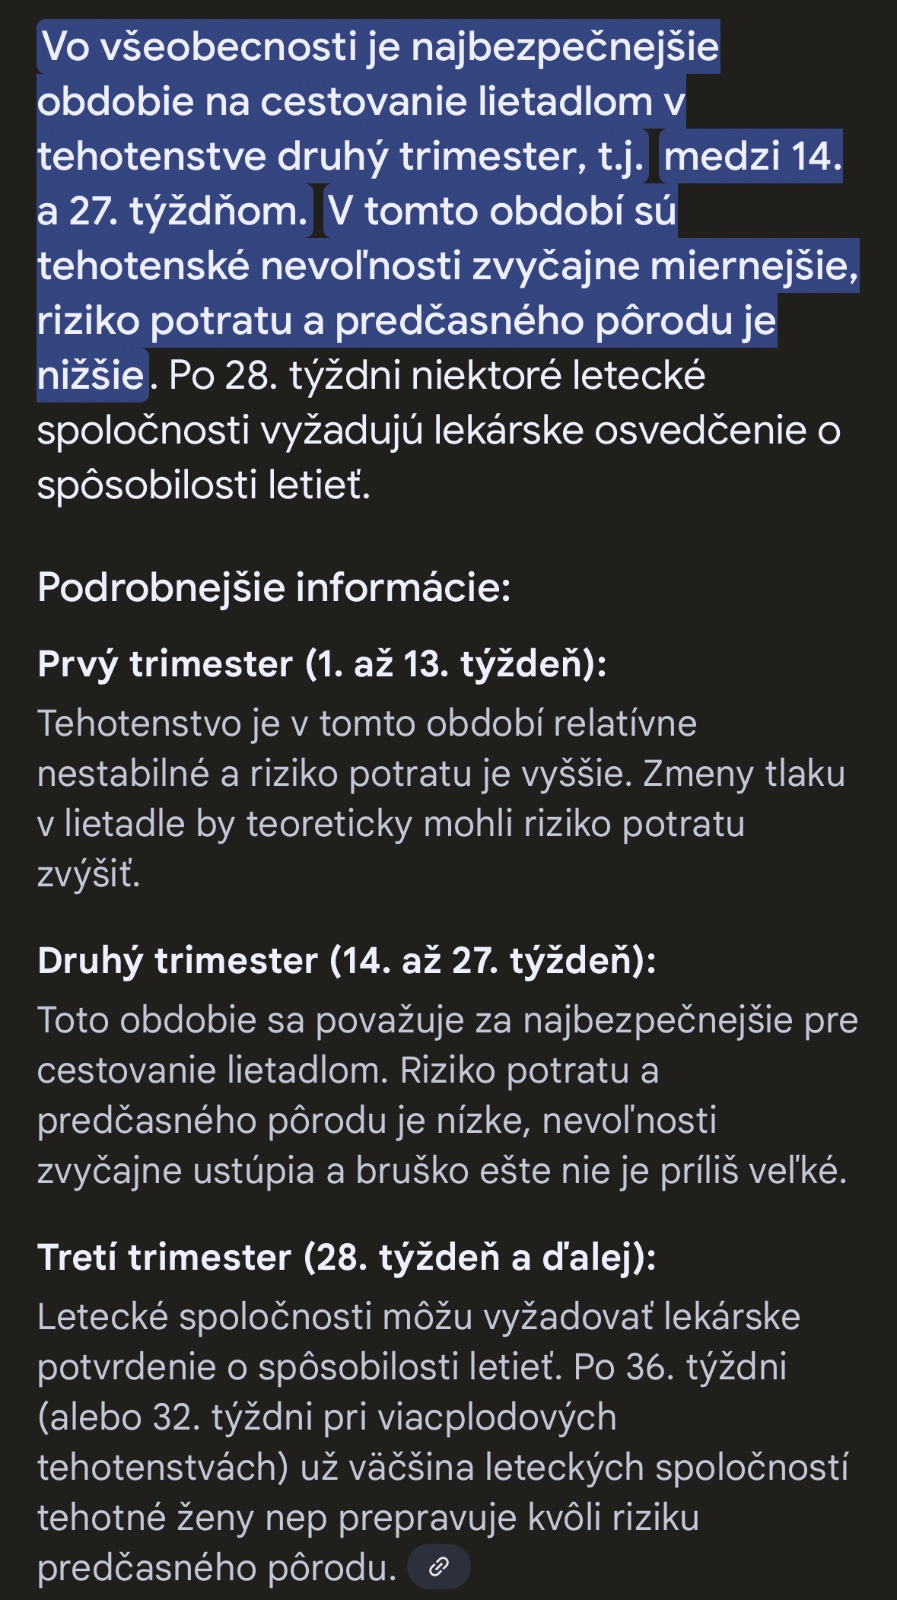Click the highlighted text "V tomto období sú"
897x1600 pixels.
(x=502, y=212)
